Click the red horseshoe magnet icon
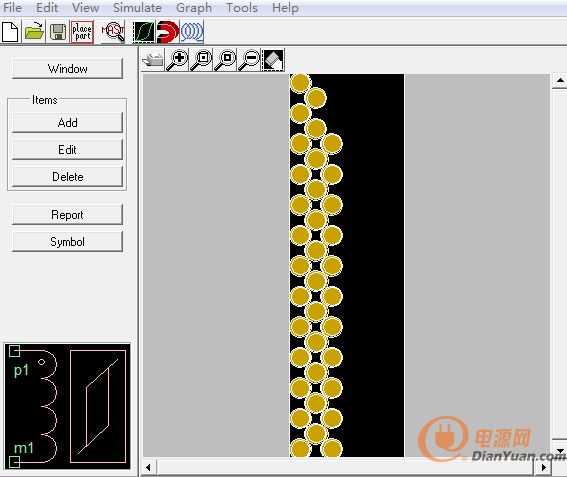Screen dimensions: 567x477 pyautogui.click(x=167, y=32)
